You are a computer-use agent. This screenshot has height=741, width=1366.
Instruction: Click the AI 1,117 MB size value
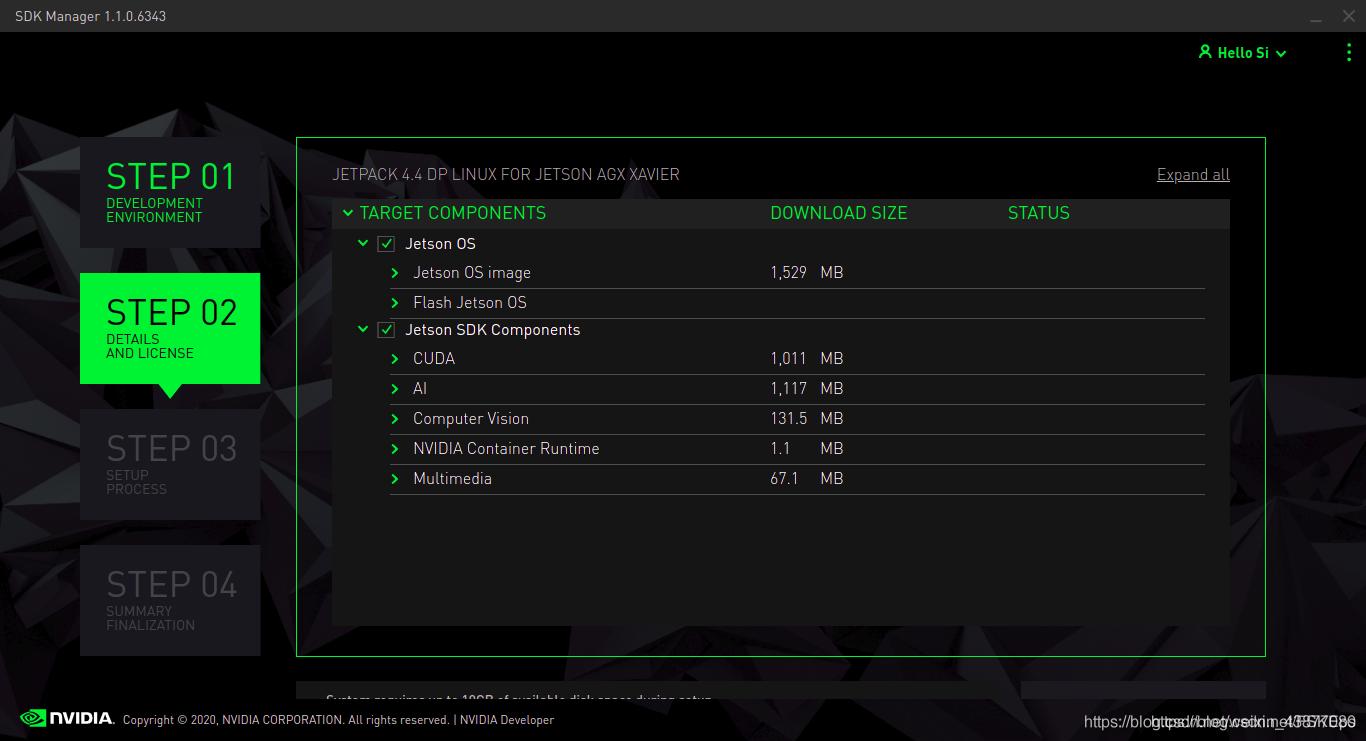pos(807,389)
